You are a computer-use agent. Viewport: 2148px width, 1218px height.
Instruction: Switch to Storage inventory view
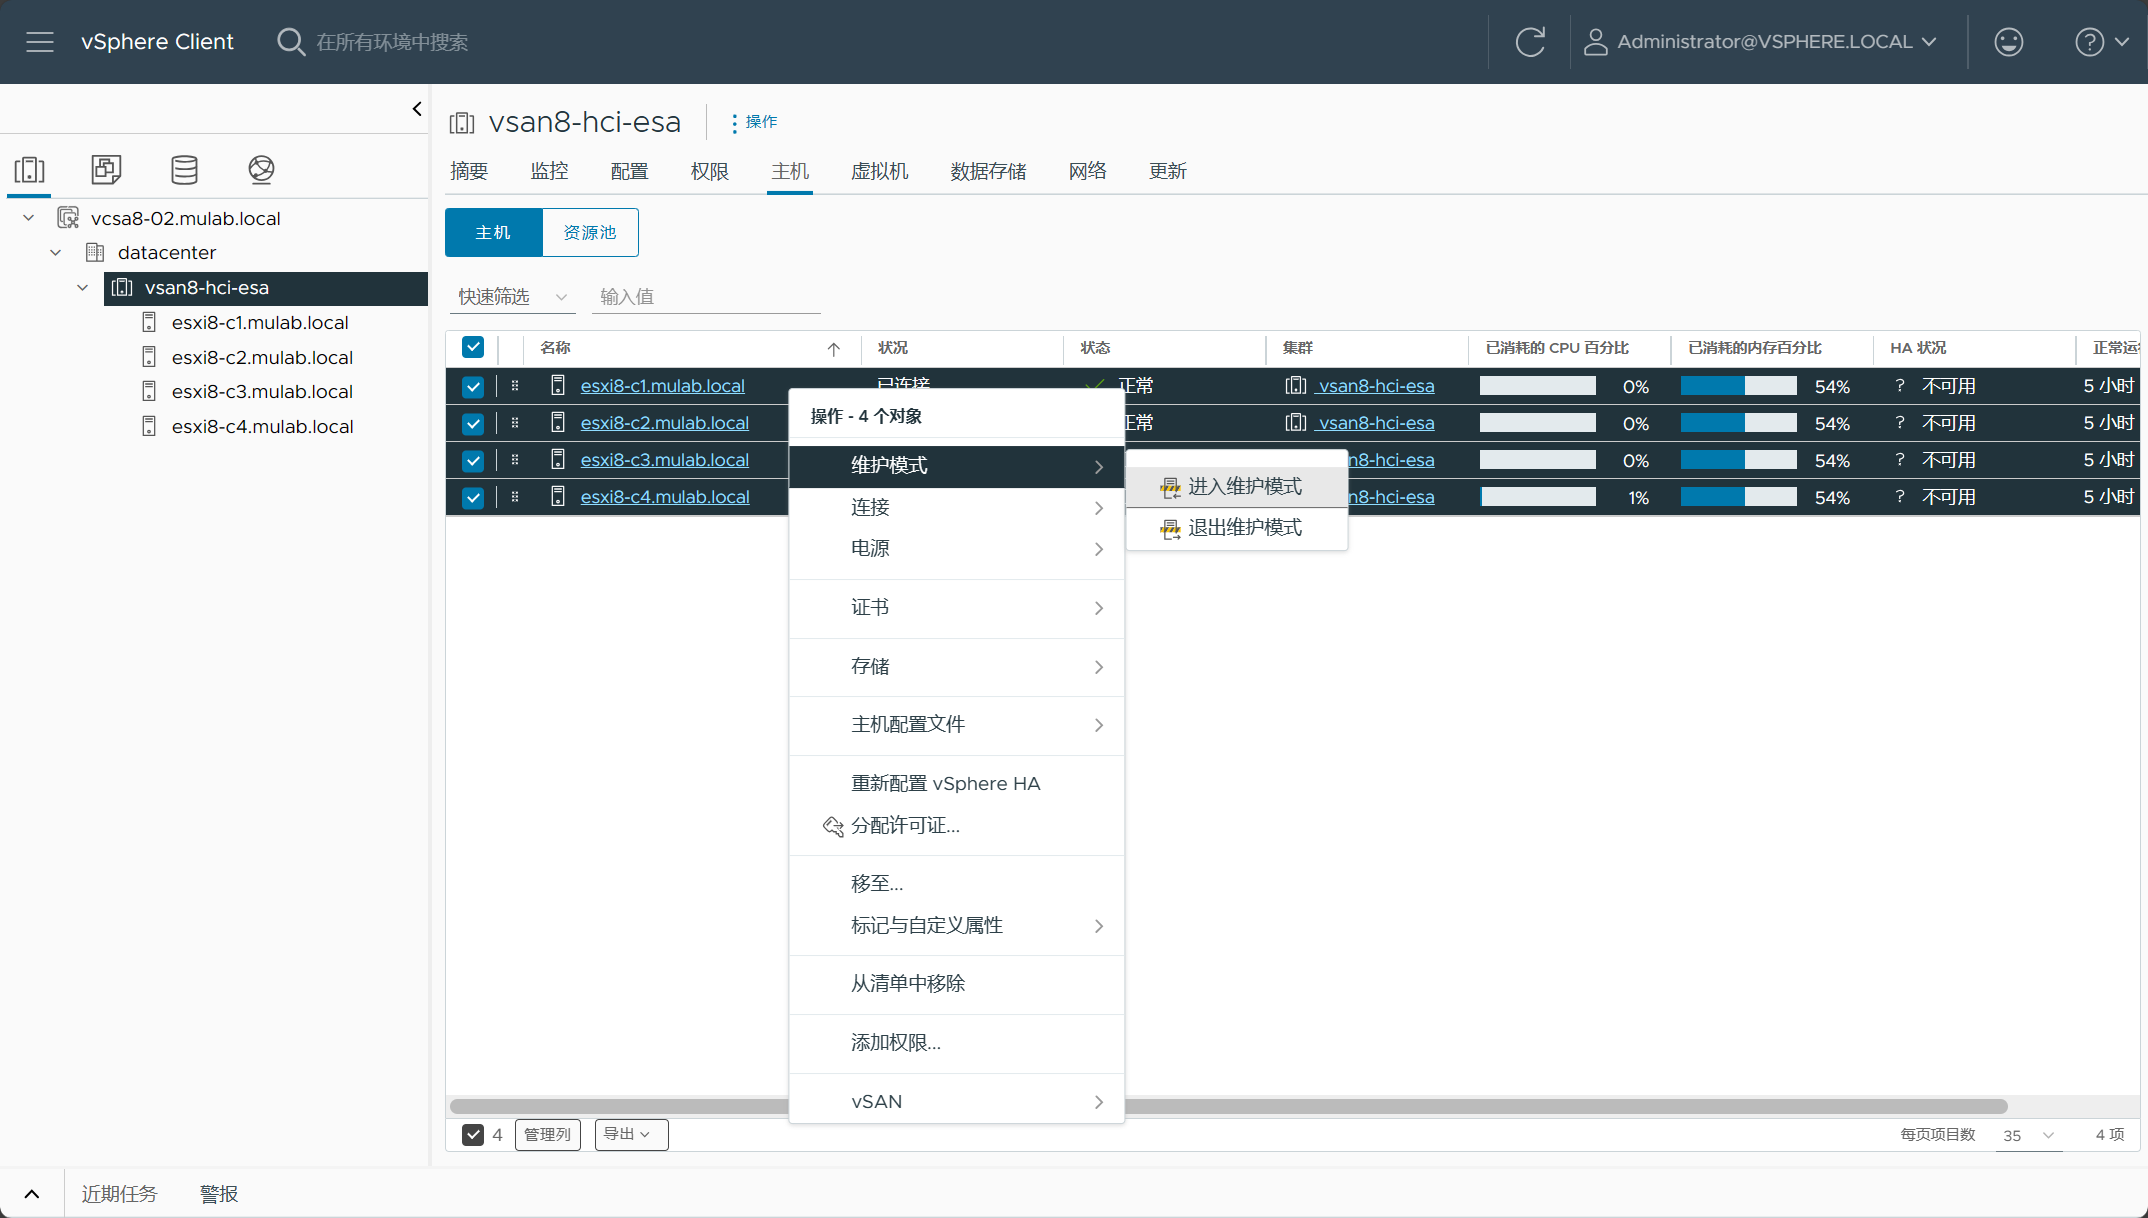pyautogui.click(x=184, y=169)
